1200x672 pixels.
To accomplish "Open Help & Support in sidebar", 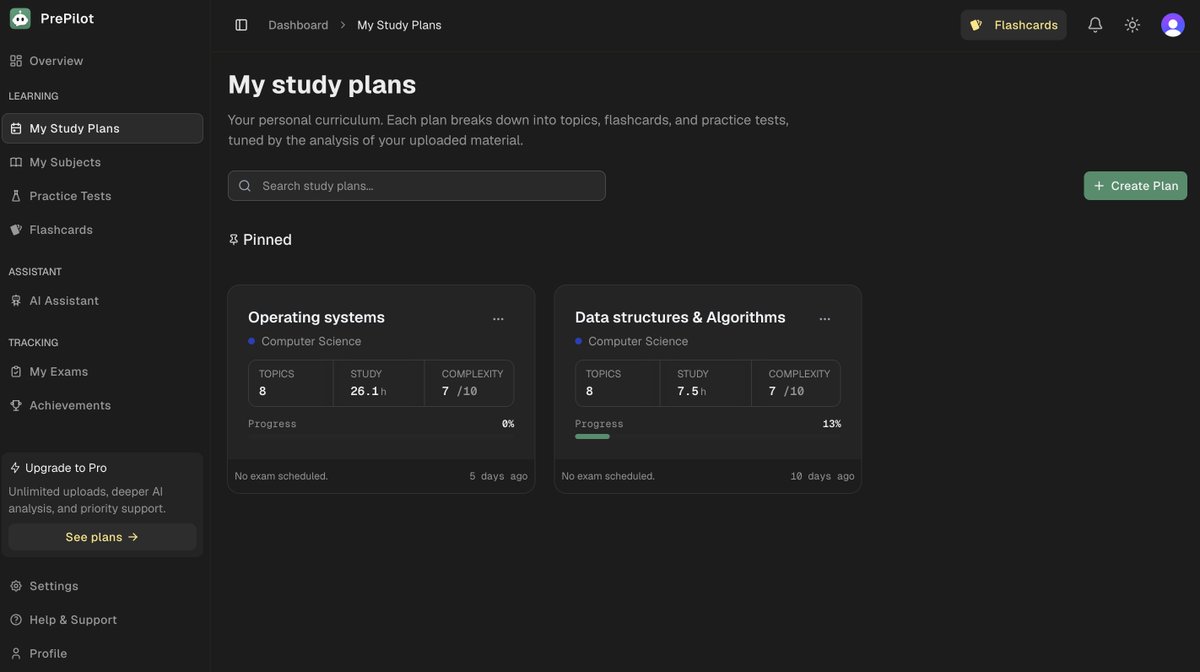I will [102, 620].
